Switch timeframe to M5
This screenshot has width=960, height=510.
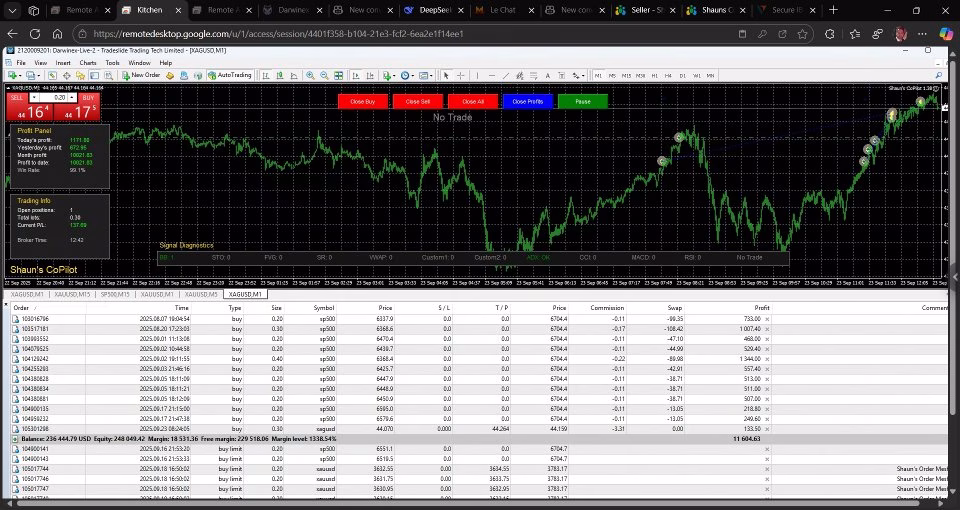(x=612, y=75)
